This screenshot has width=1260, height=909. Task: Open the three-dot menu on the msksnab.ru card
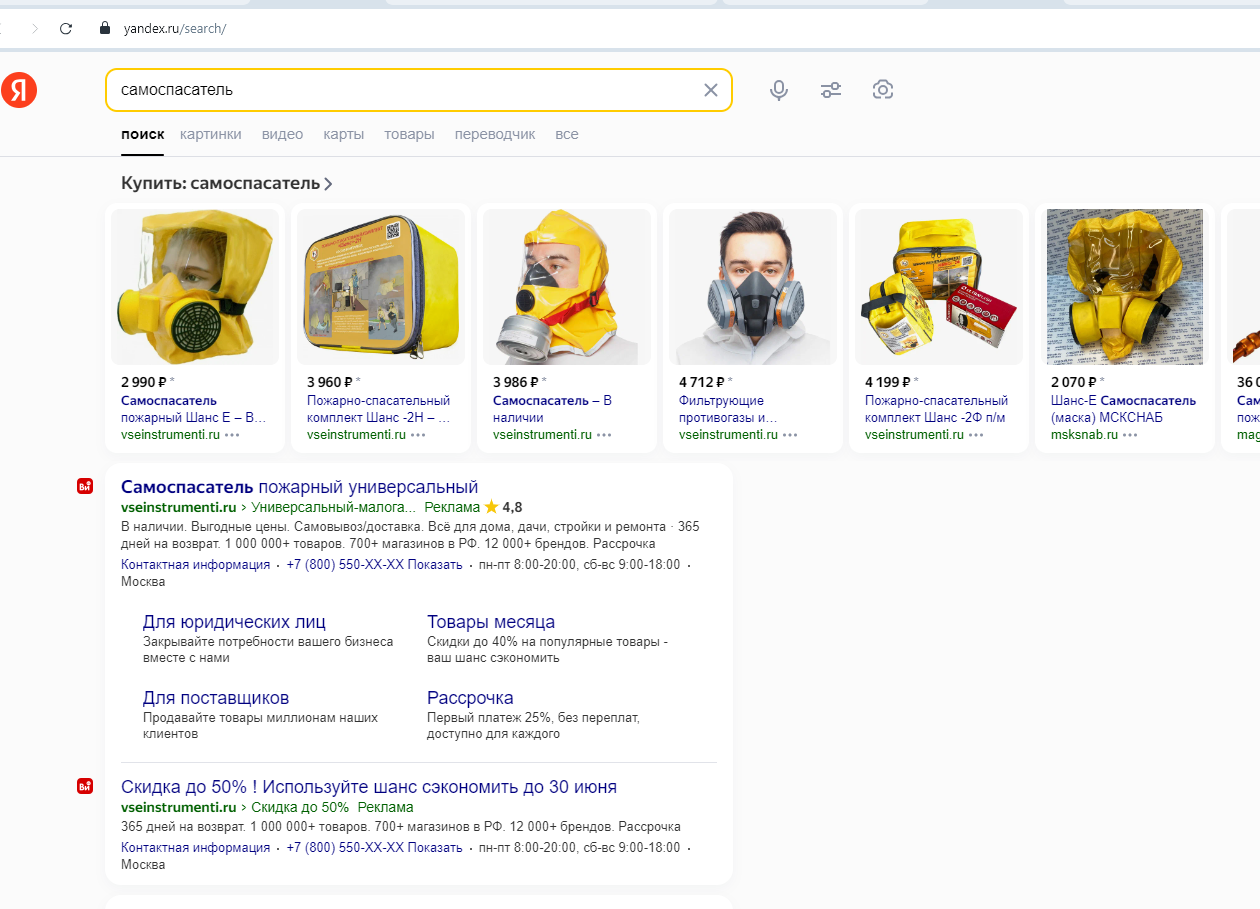tap(1130, 435)
